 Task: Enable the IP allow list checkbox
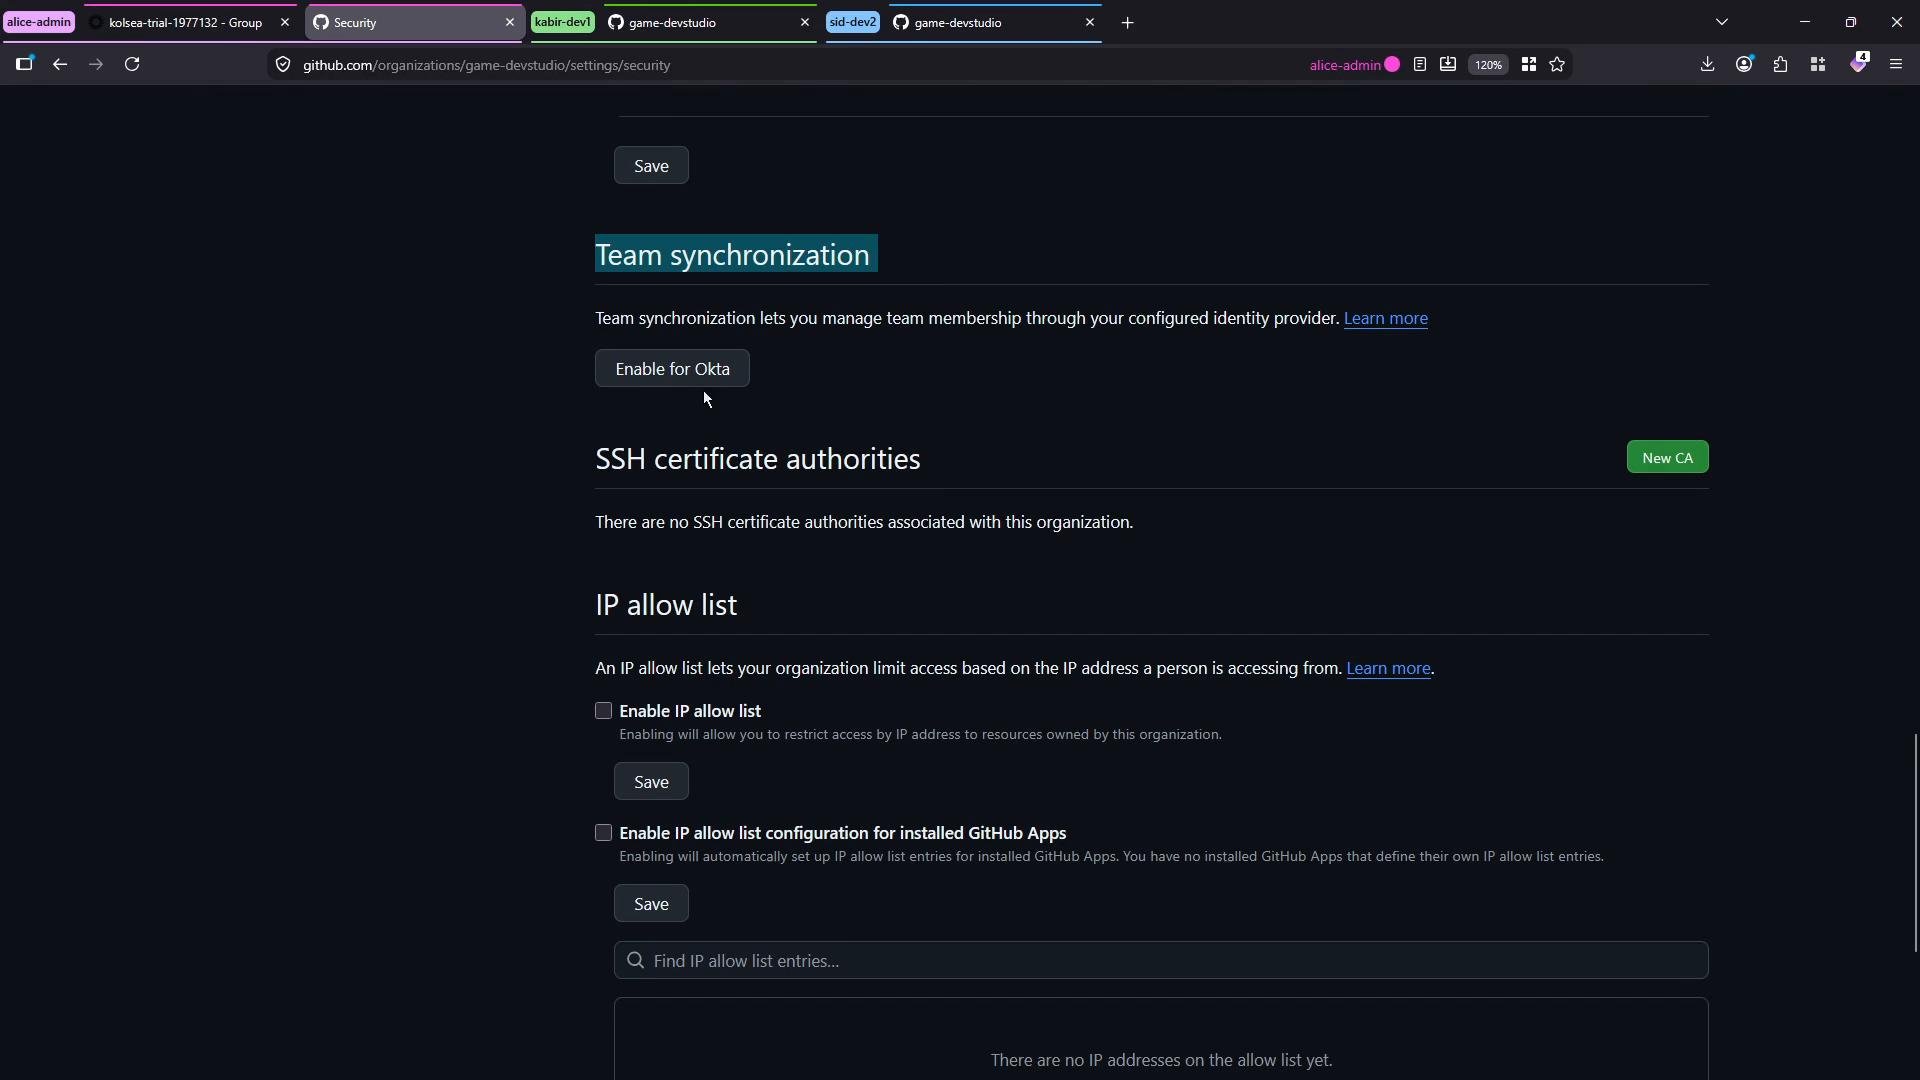tap(603, 711)
